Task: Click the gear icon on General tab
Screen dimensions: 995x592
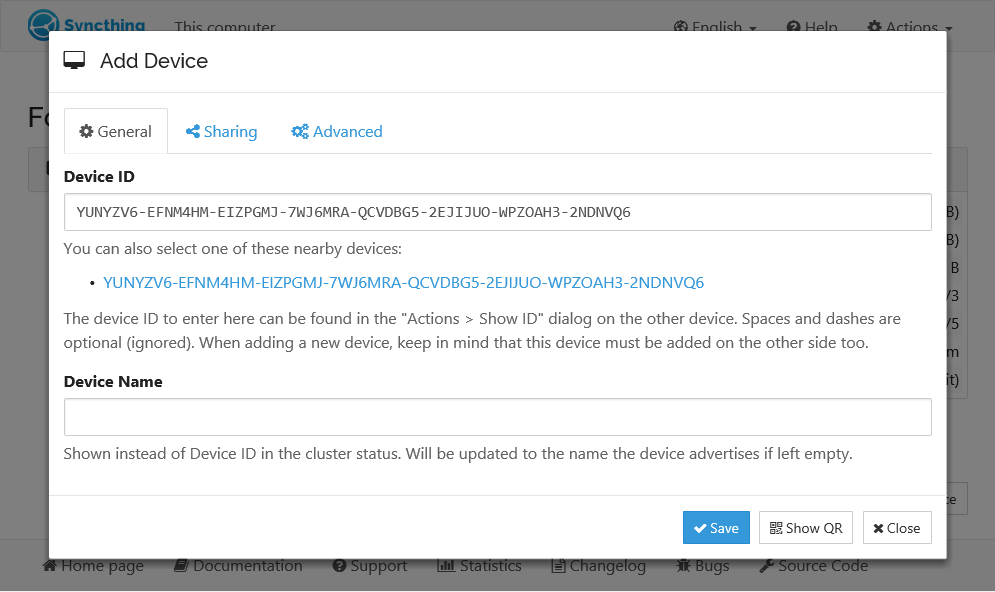Action: pyautogui.click(x=86, y=132)
